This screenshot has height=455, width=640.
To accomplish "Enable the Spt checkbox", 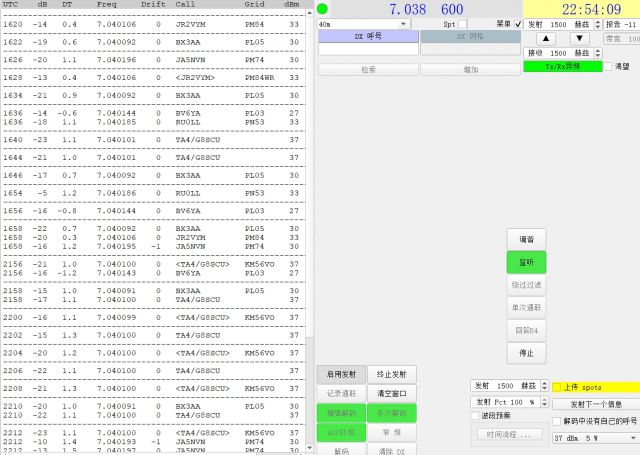I will (x=461, y=23).
